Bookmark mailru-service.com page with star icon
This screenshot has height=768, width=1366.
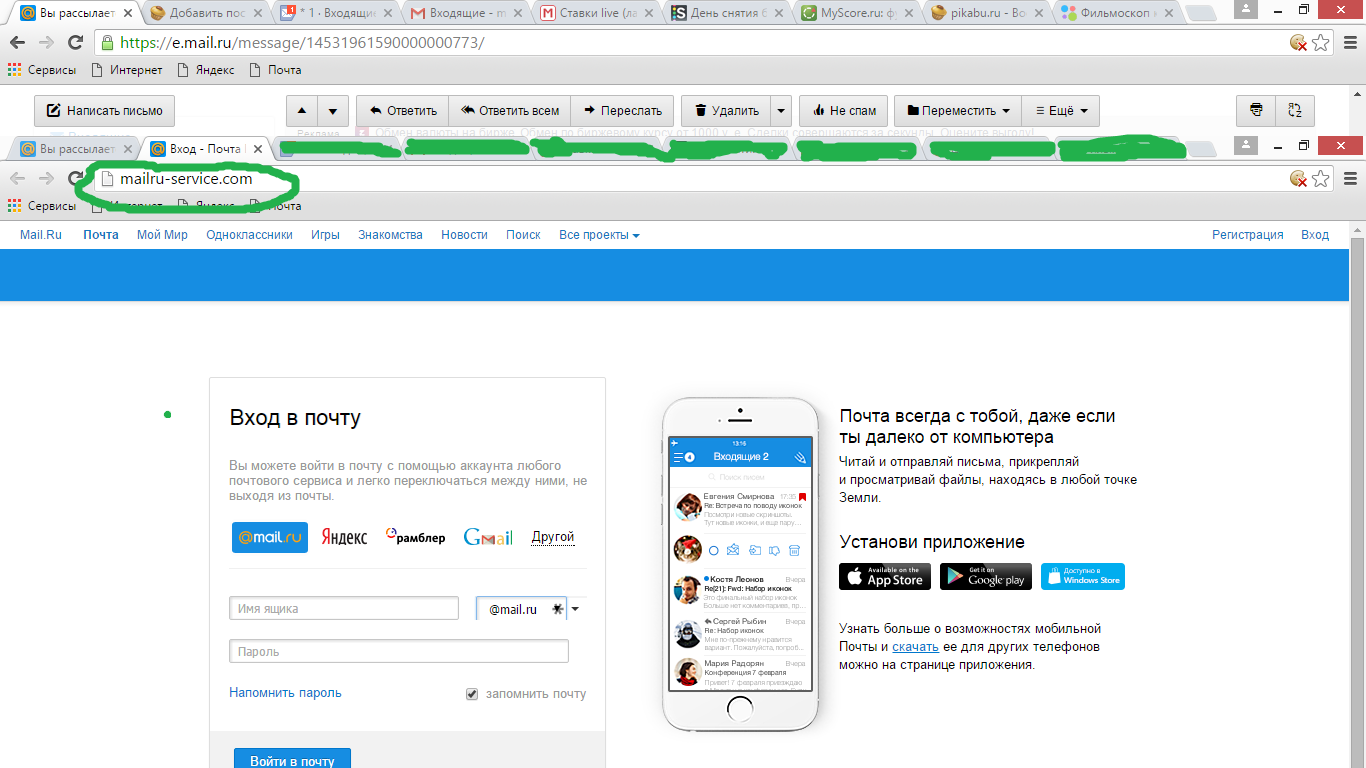coord(1321,179)
